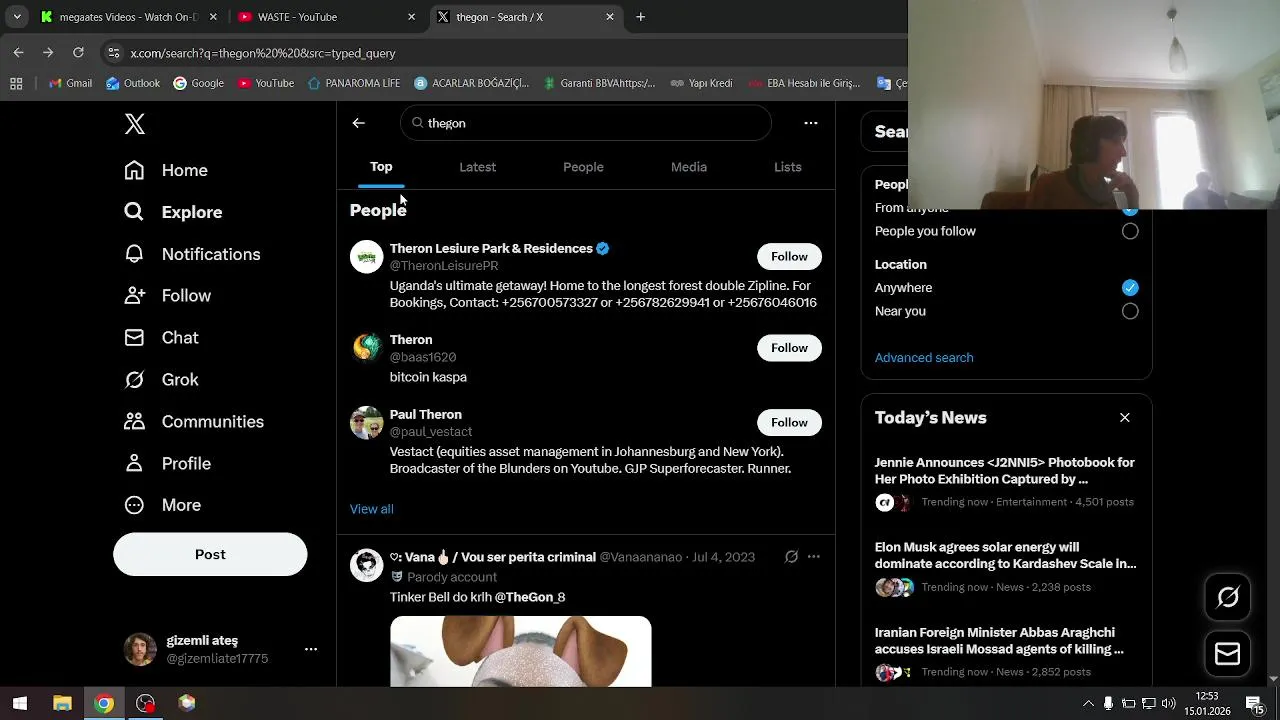Open volume control in system tray
Viewport: 1280px width, 720px height.
pos(1168,703)
